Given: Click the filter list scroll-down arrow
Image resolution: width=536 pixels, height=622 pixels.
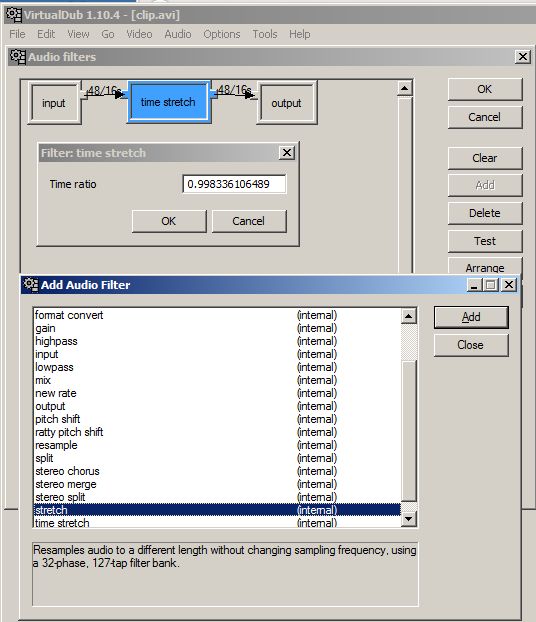Looking at the screenshot, I should click(409, 519).
